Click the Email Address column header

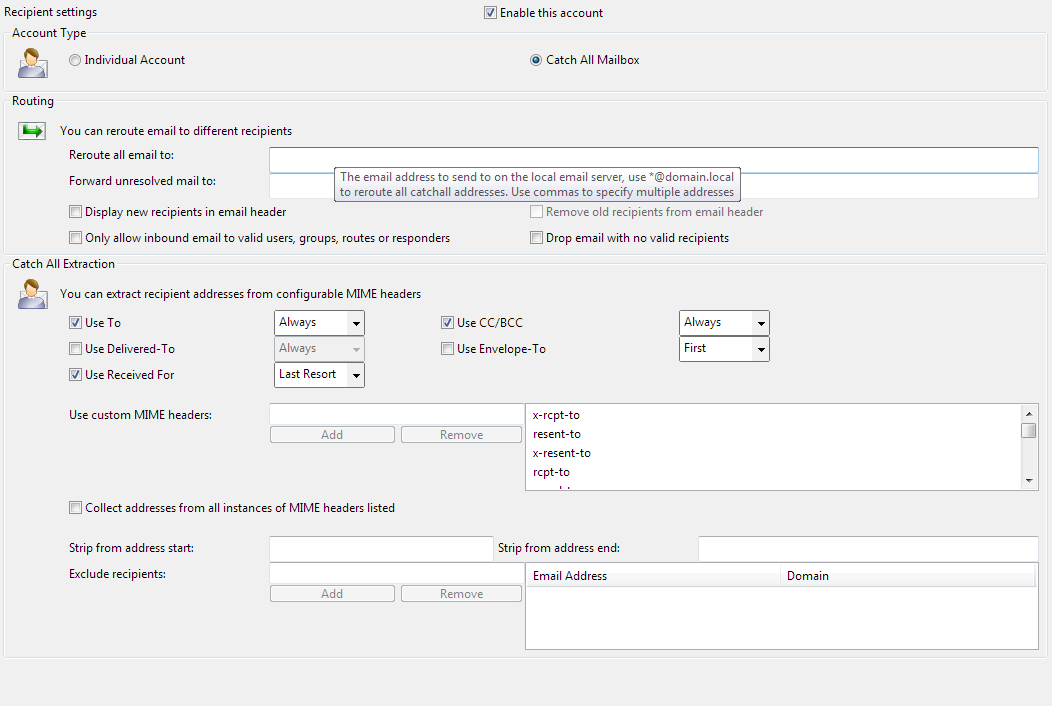point(651,576)
